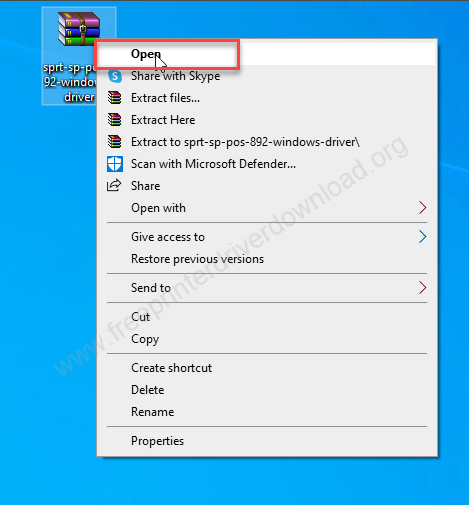Expand the Open with submenu arrow

click(x=422, y=208)
